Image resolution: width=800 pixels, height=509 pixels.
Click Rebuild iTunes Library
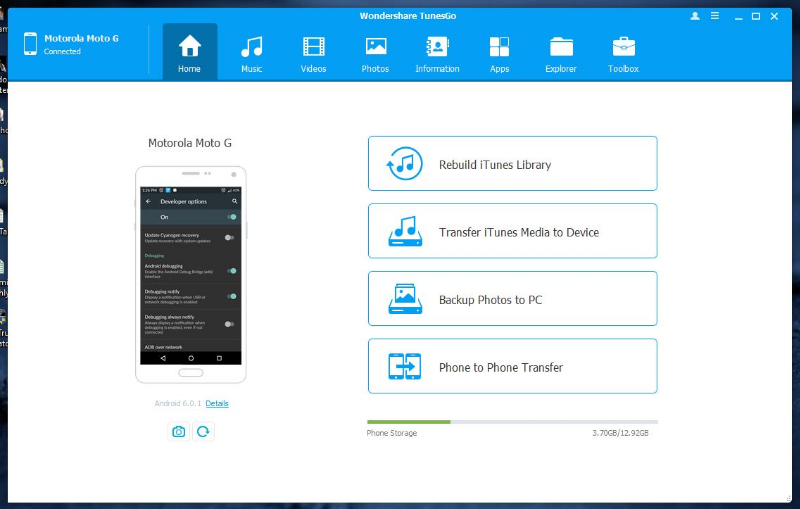512,164
